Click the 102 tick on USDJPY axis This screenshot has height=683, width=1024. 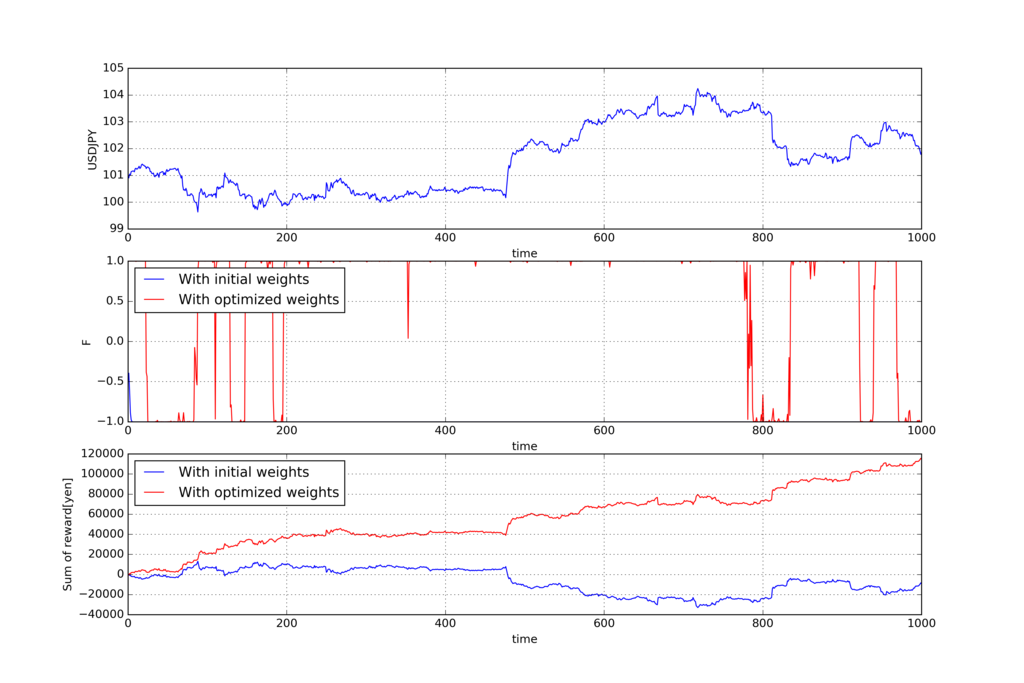click(113, 148)
